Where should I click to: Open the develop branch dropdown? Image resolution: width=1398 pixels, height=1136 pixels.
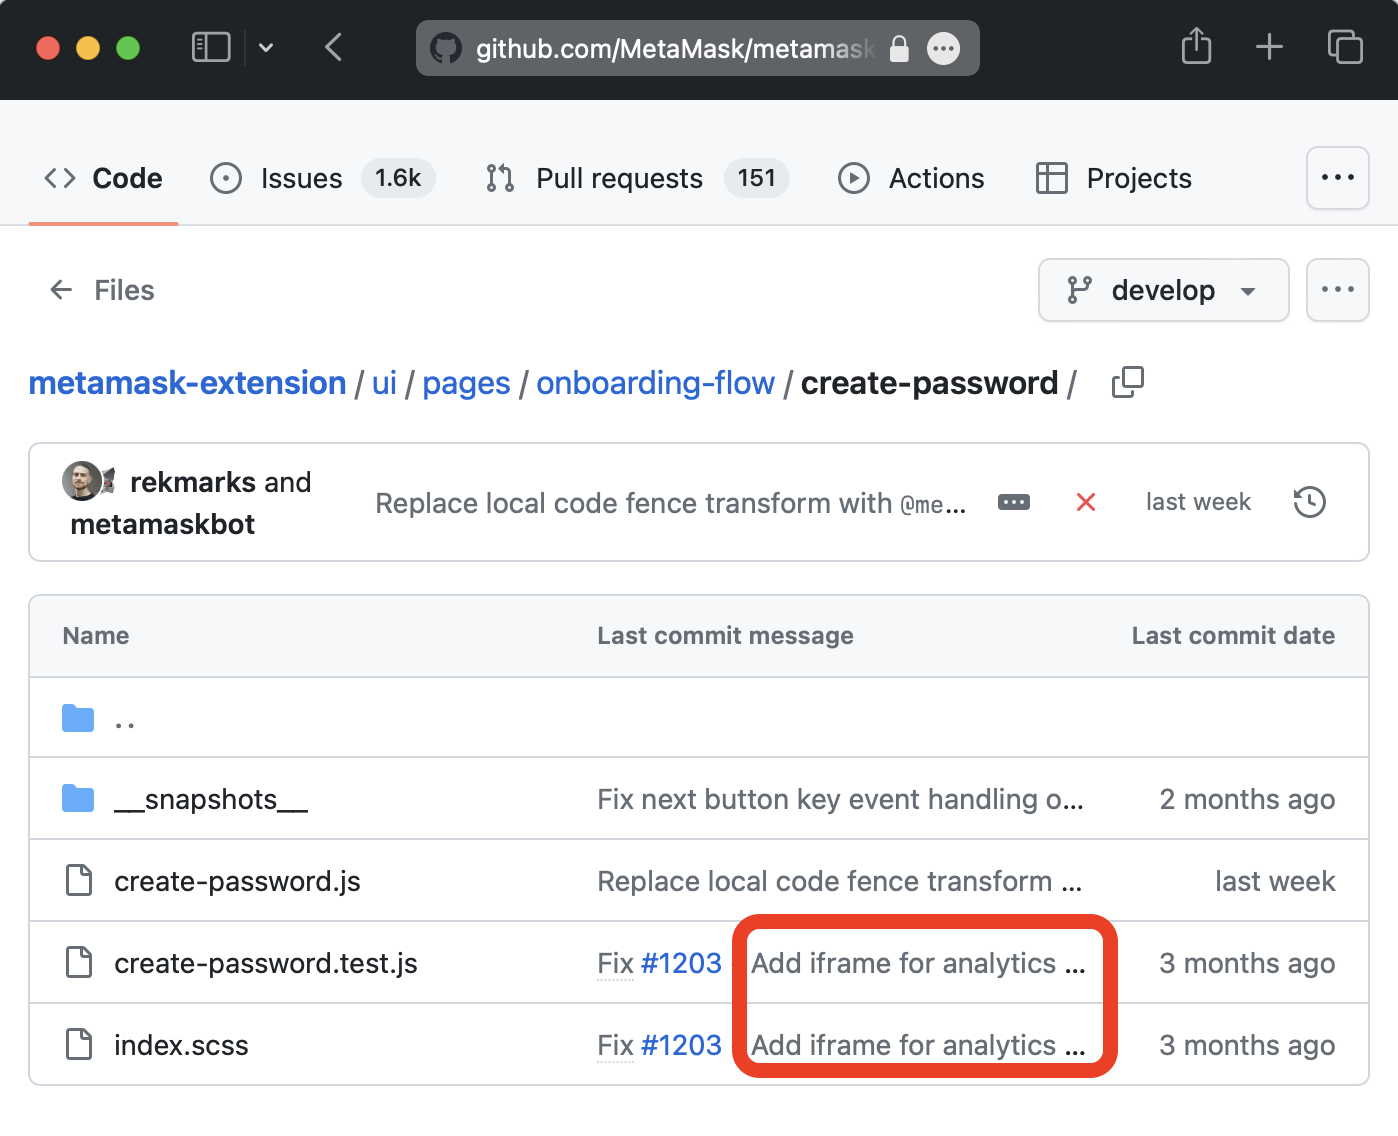tap(1163, 290)
